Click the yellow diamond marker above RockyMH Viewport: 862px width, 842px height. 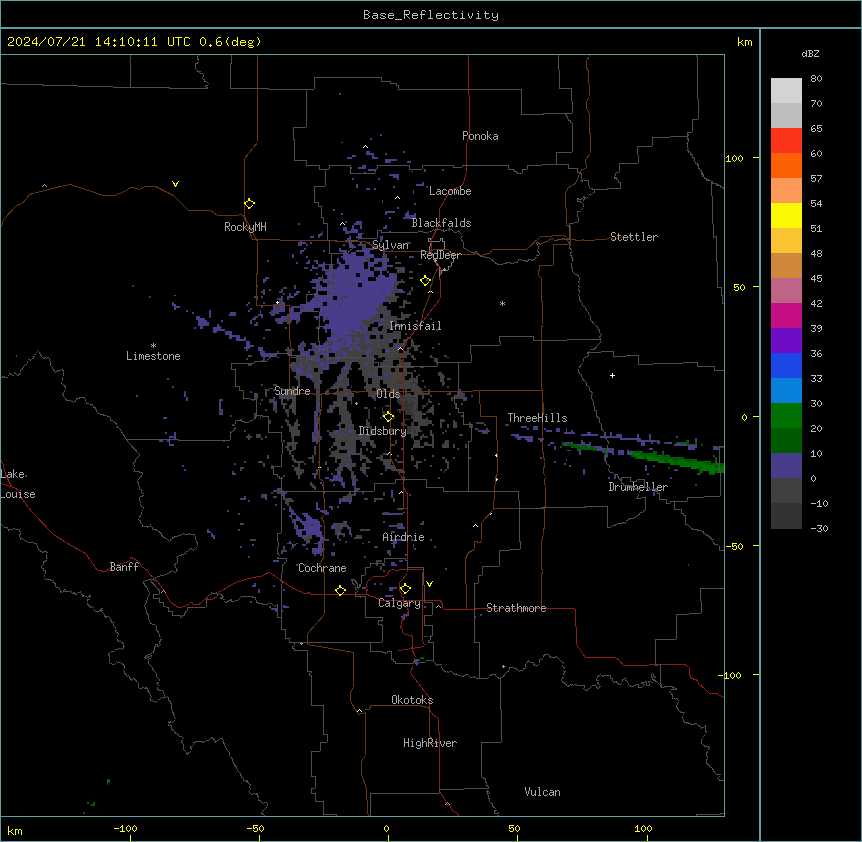point(250,204)
